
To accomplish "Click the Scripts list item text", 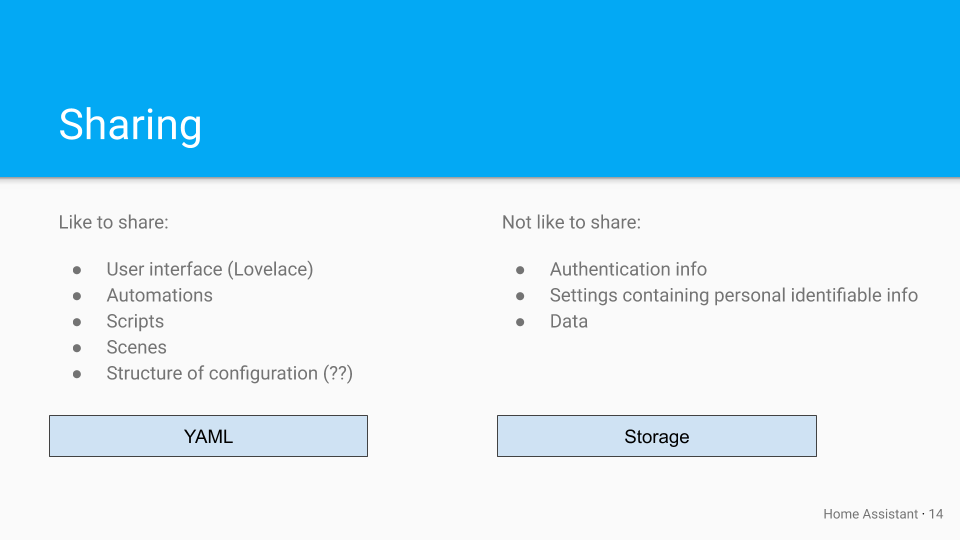I will (x=135, y=321).
